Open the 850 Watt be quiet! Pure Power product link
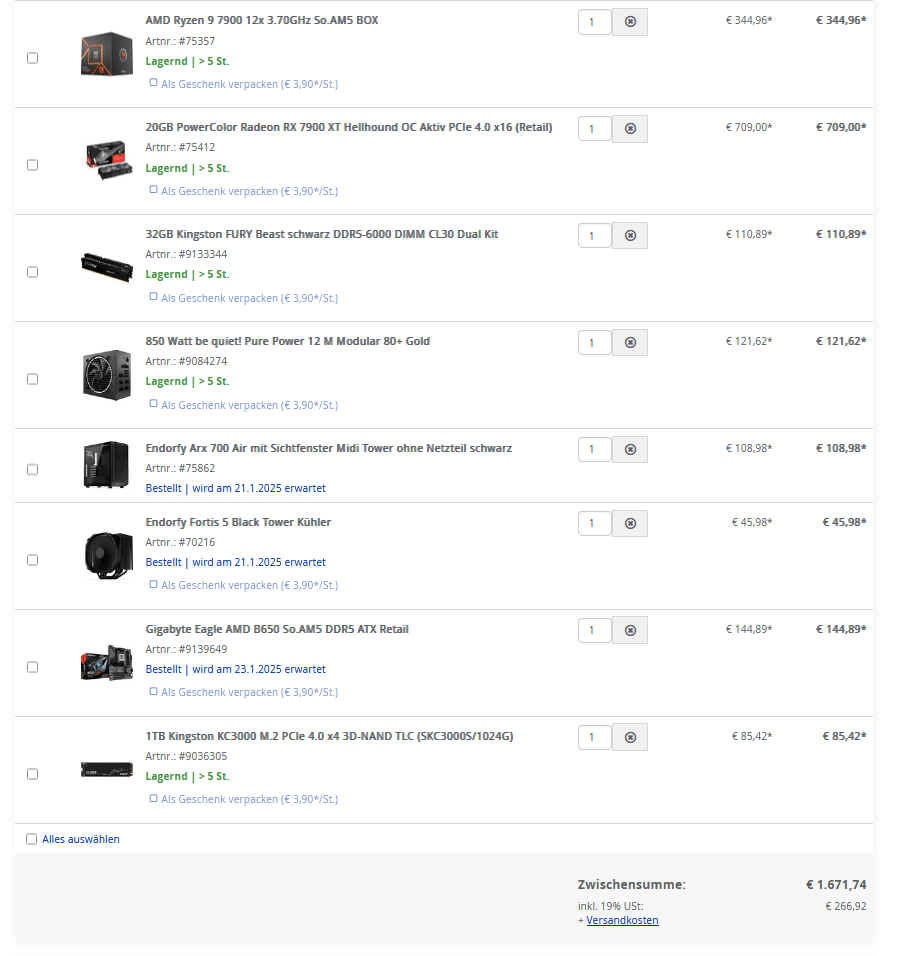Screen dimensions: 899x956 (x=287, y=341)
